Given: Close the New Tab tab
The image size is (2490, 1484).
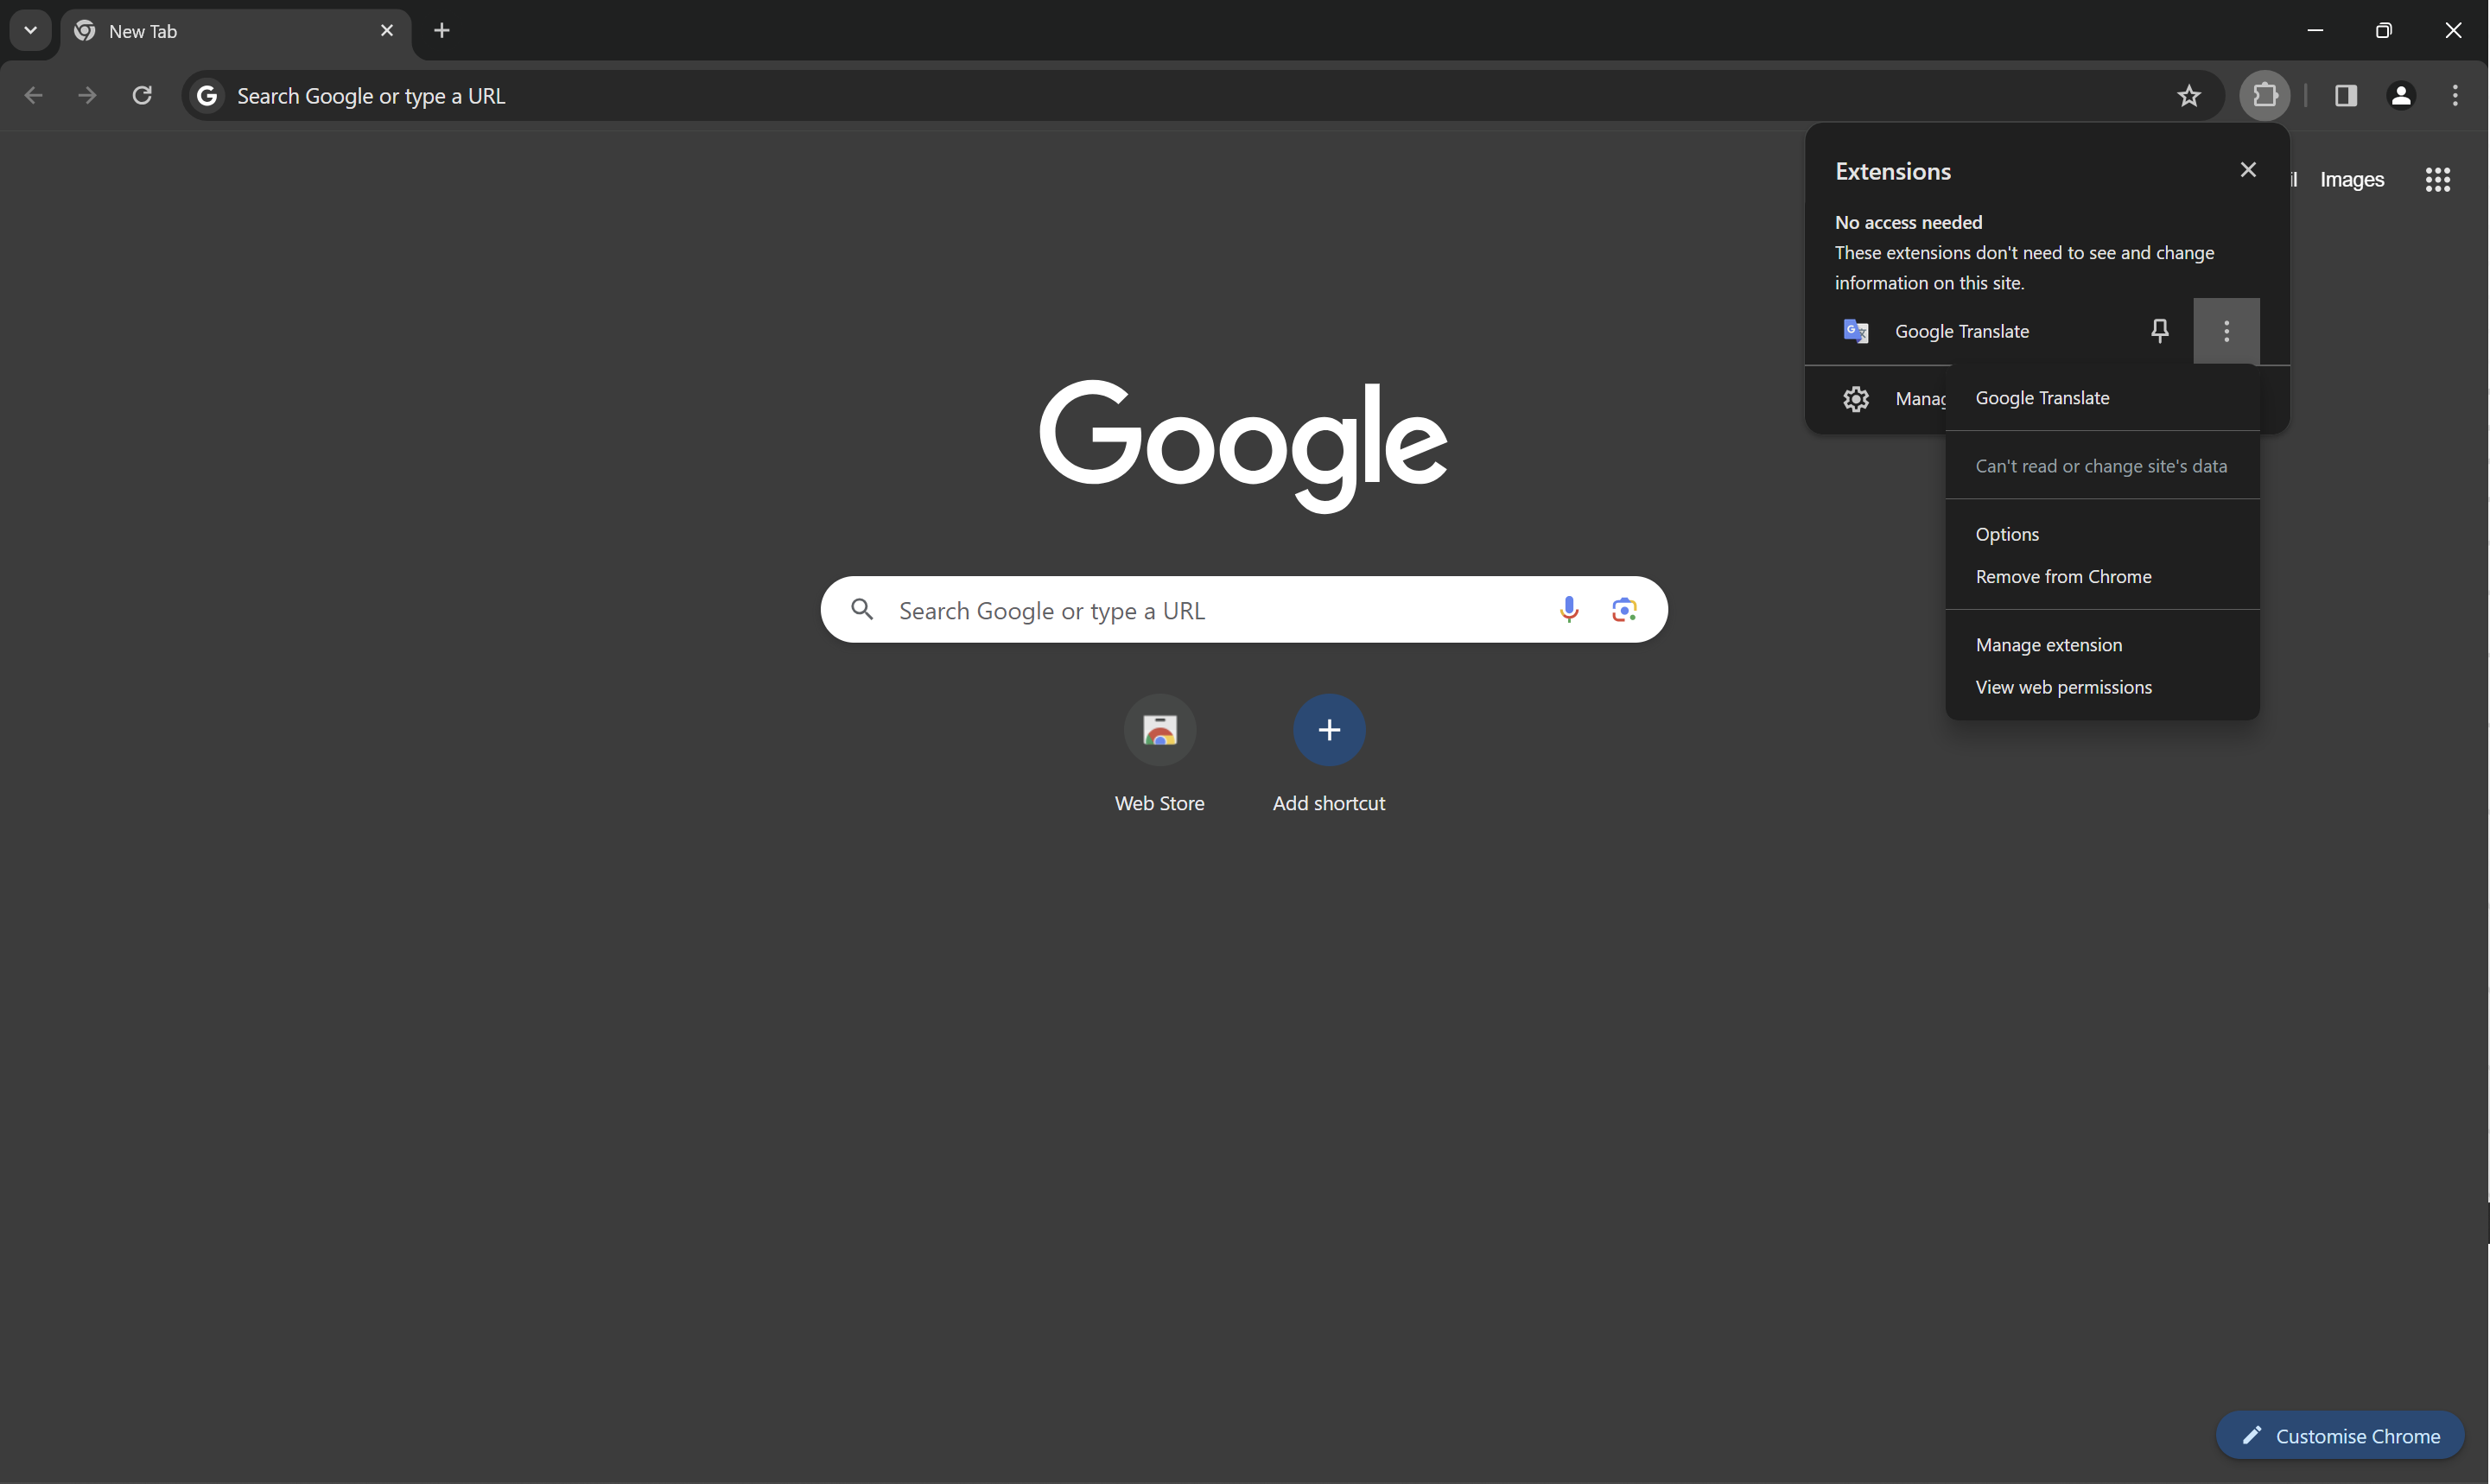Looking at the screenshot, I should 387,31.
